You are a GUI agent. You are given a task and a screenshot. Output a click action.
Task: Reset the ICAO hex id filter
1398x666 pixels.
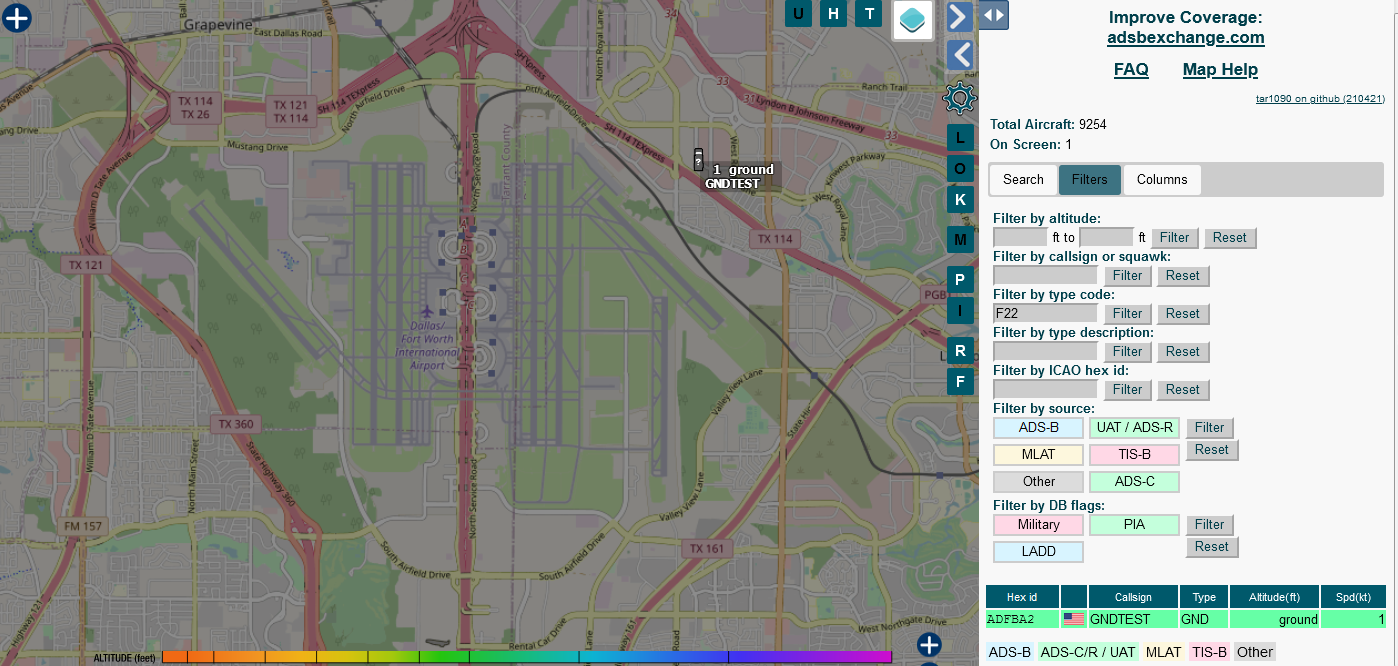(1182, 390)
